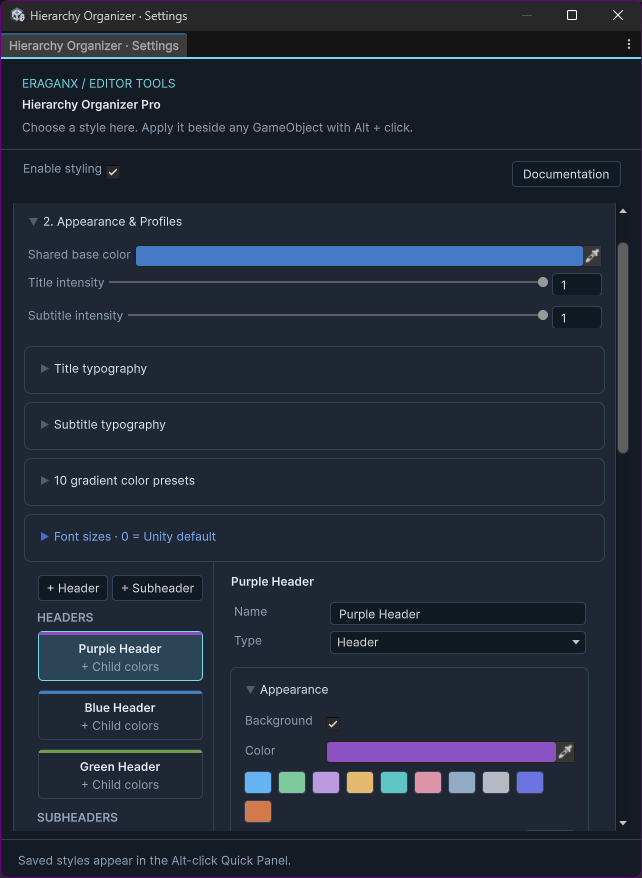
Task: Click the Unity cube icon in the title bar
Action: pyautogui.click(x=17, y=15)
